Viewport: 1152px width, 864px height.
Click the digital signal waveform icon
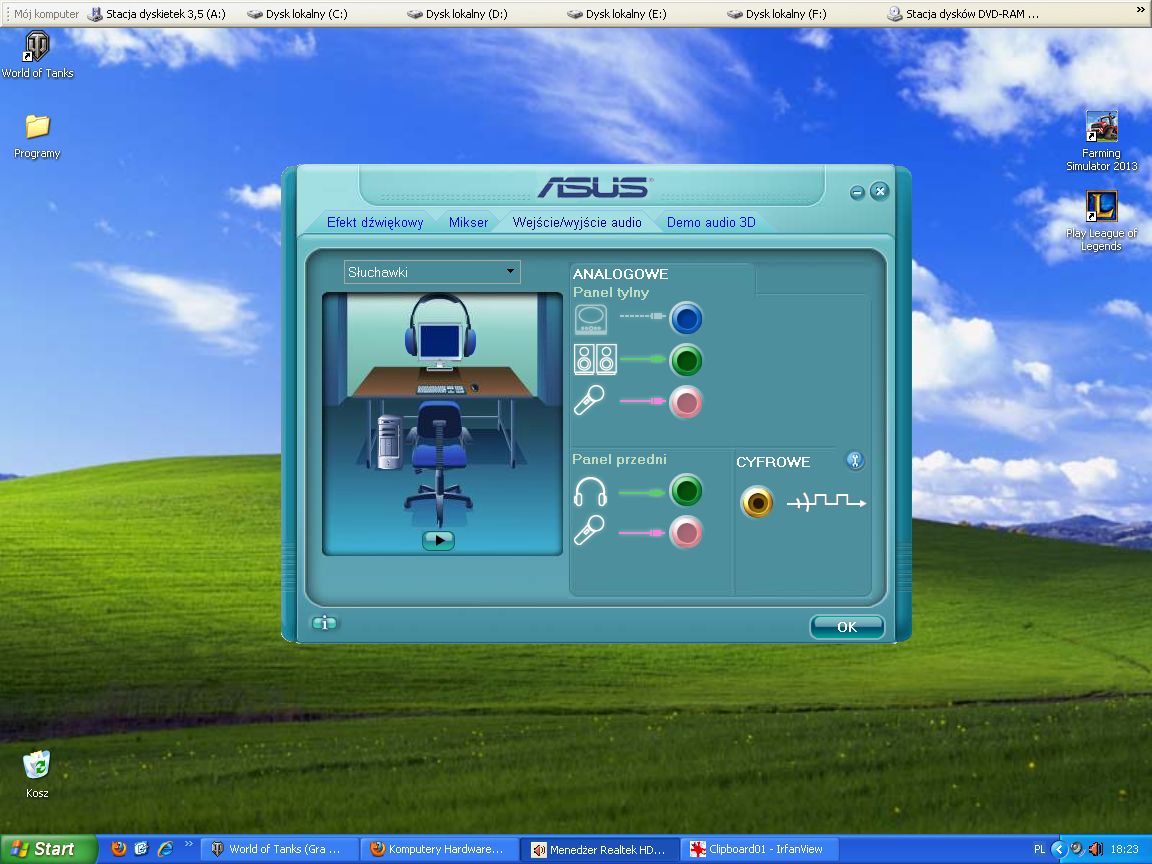[827, 502]
